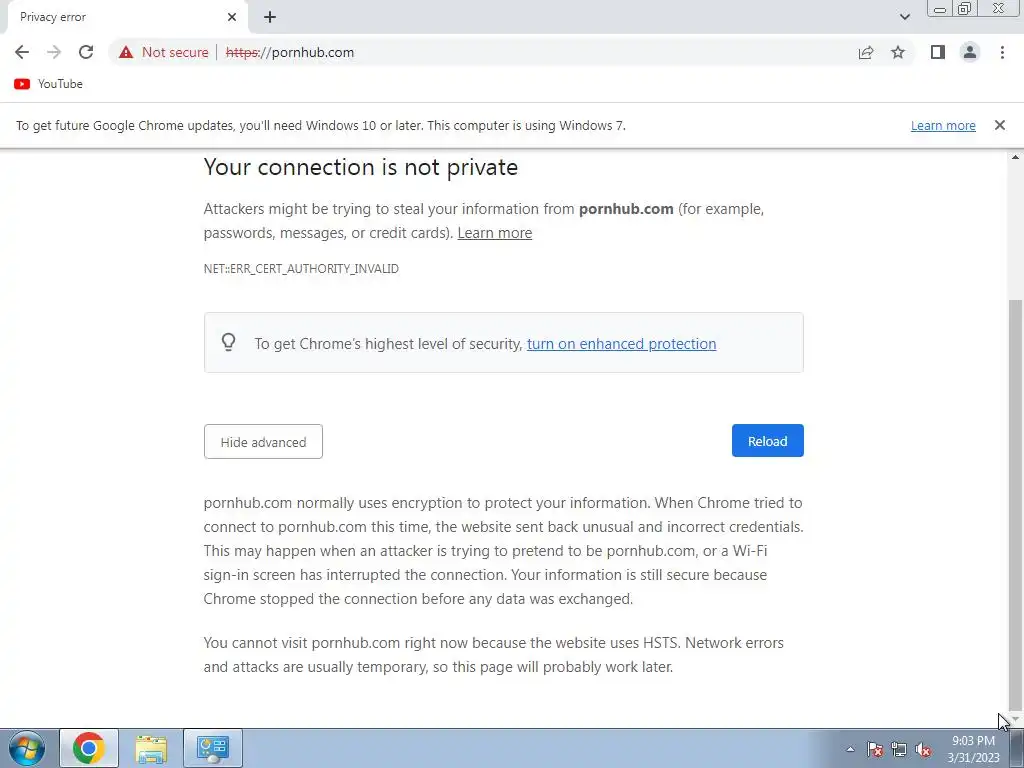
Task: Click the lightbulb icon in the security tip
Action: click(229, 342)
